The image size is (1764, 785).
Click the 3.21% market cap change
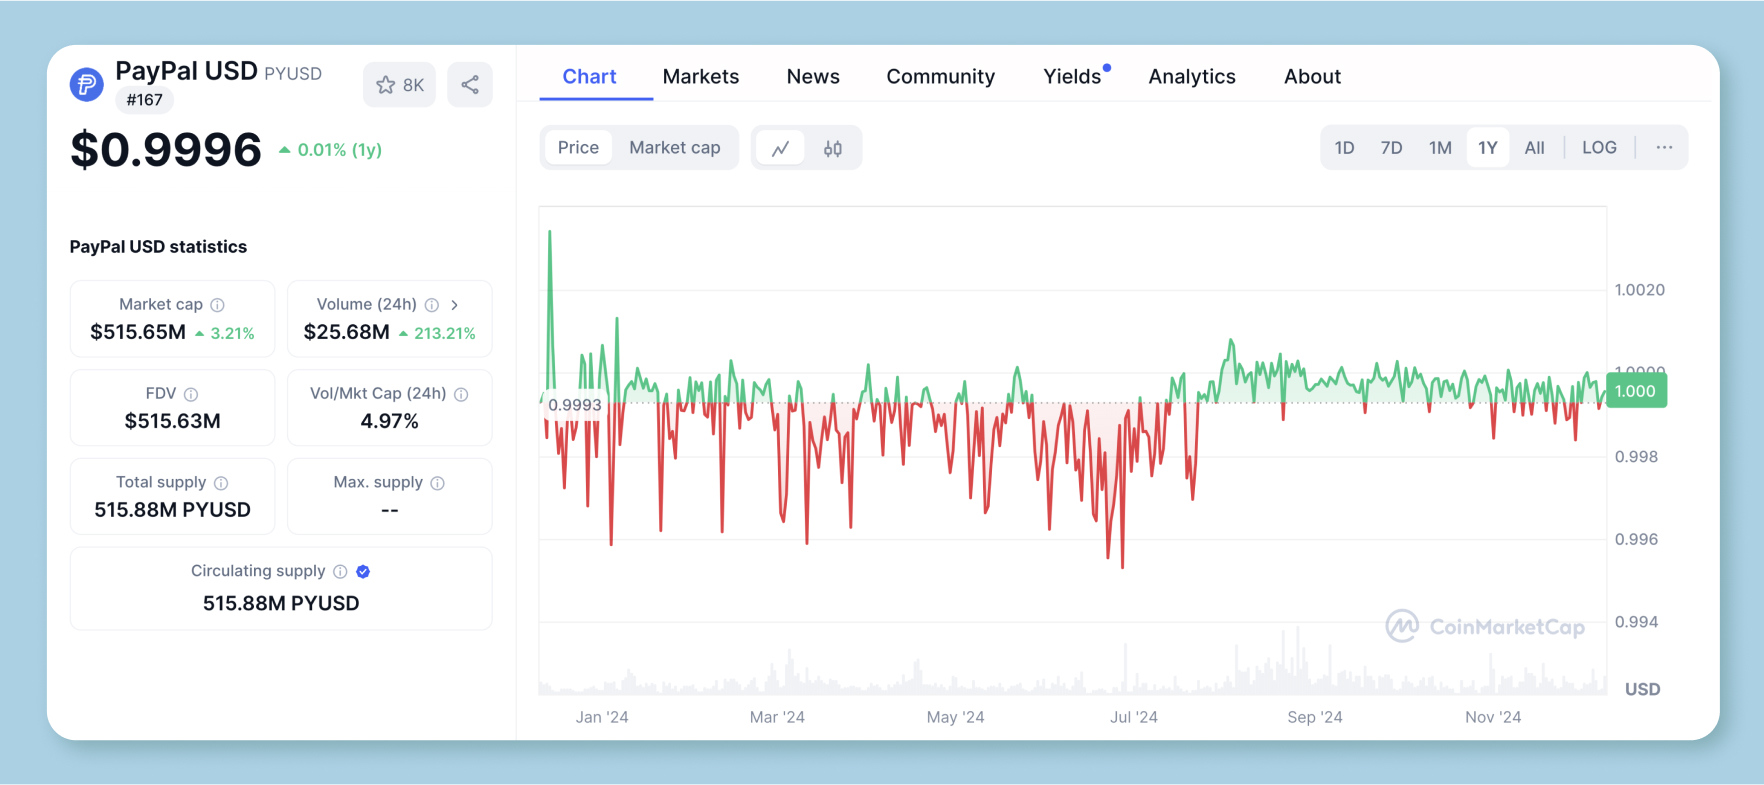pyautogui.click(x=225, y=333)
